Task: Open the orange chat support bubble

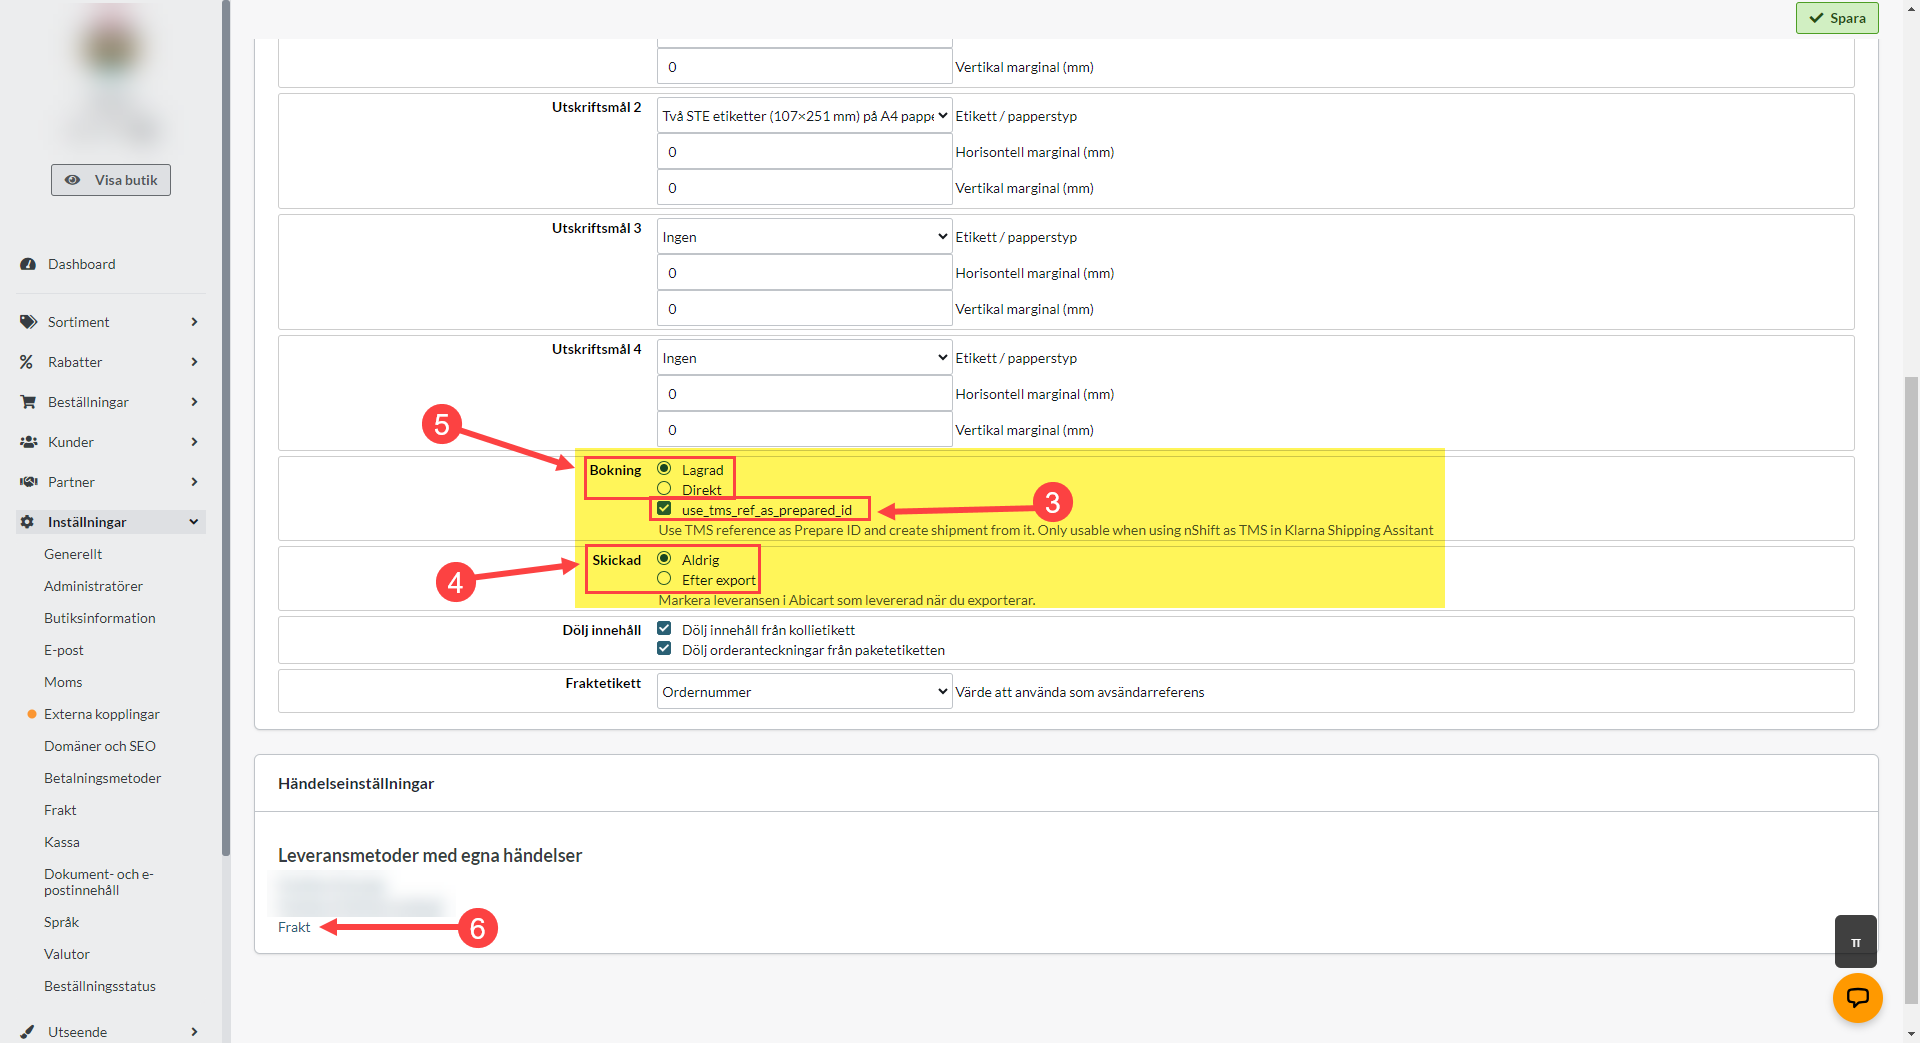Action: (x=1857, y=997)
